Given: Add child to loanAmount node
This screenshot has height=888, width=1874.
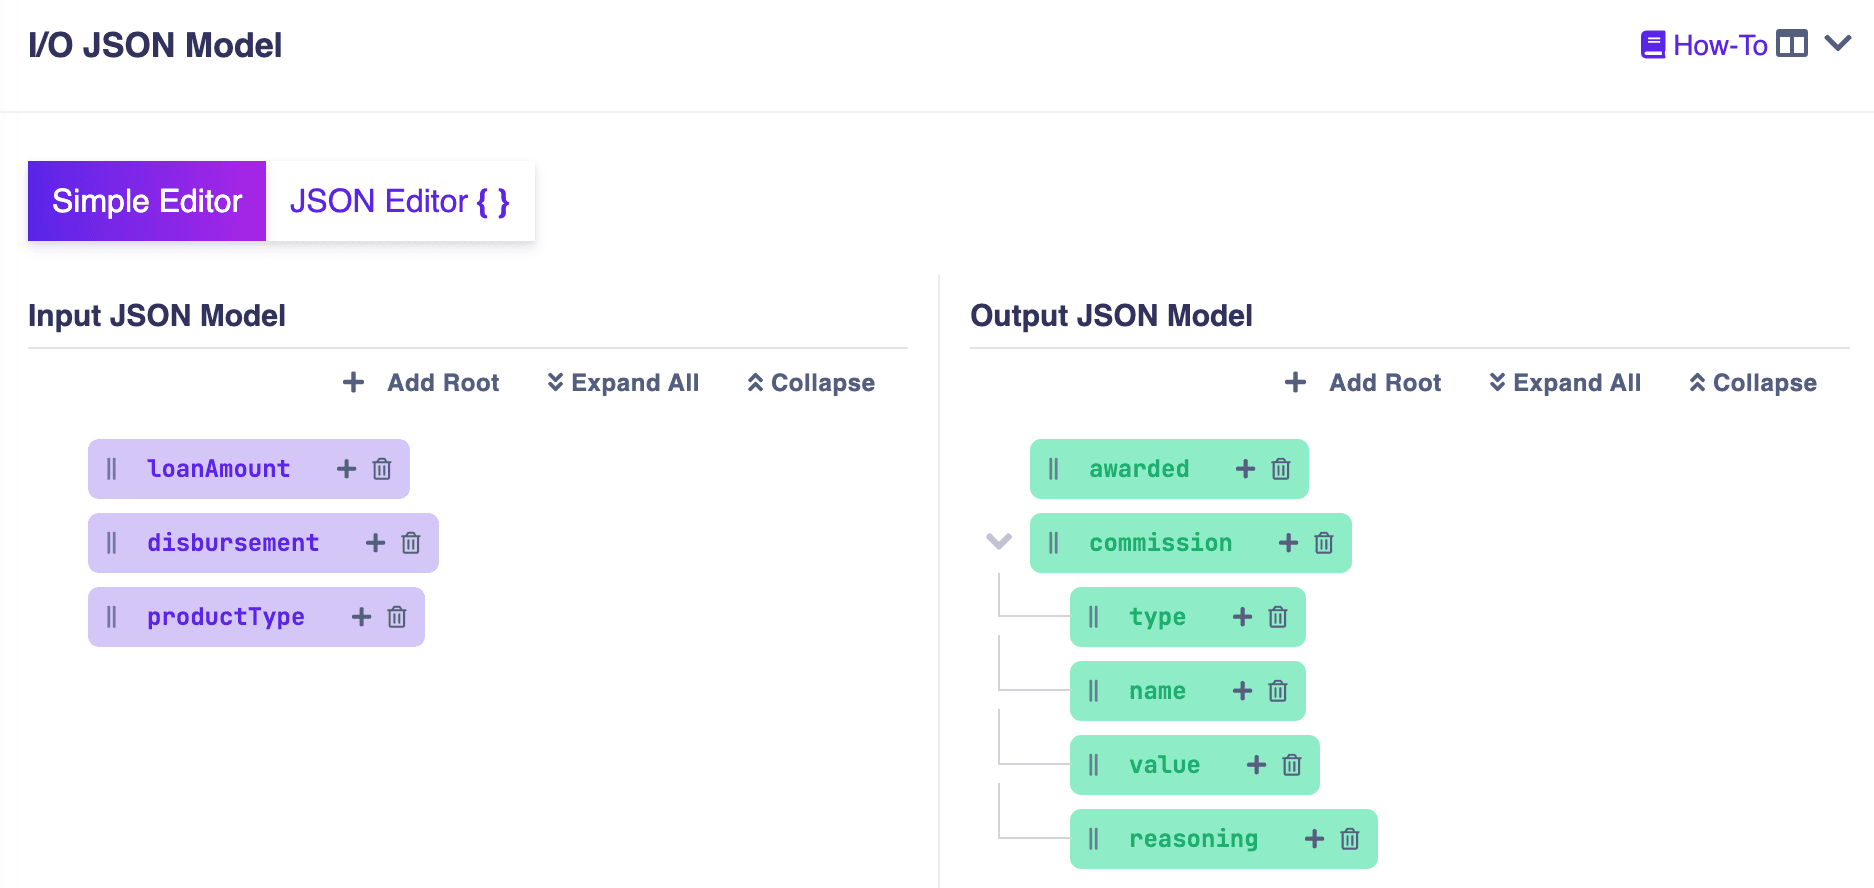Looking at the screenshot, I should click(347, 469).
